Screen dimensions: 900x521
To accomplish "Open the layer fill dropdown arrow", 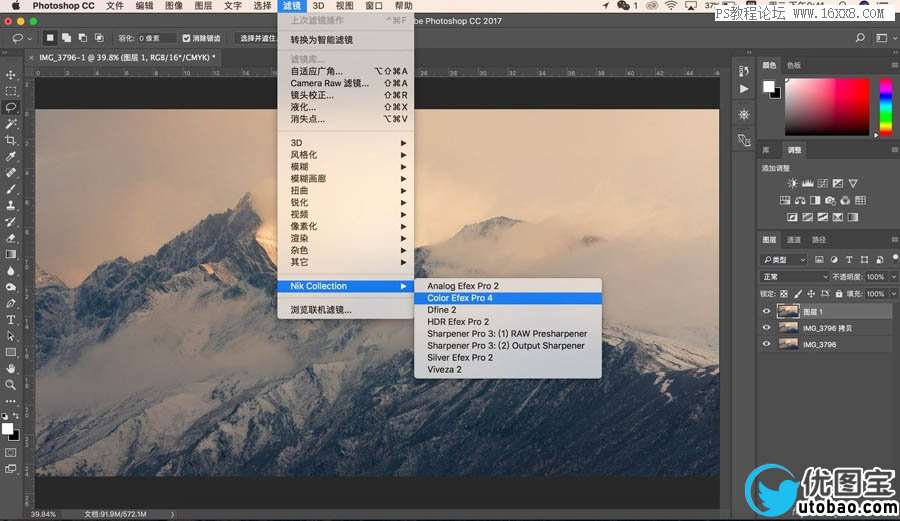I will tap(893, 294).
